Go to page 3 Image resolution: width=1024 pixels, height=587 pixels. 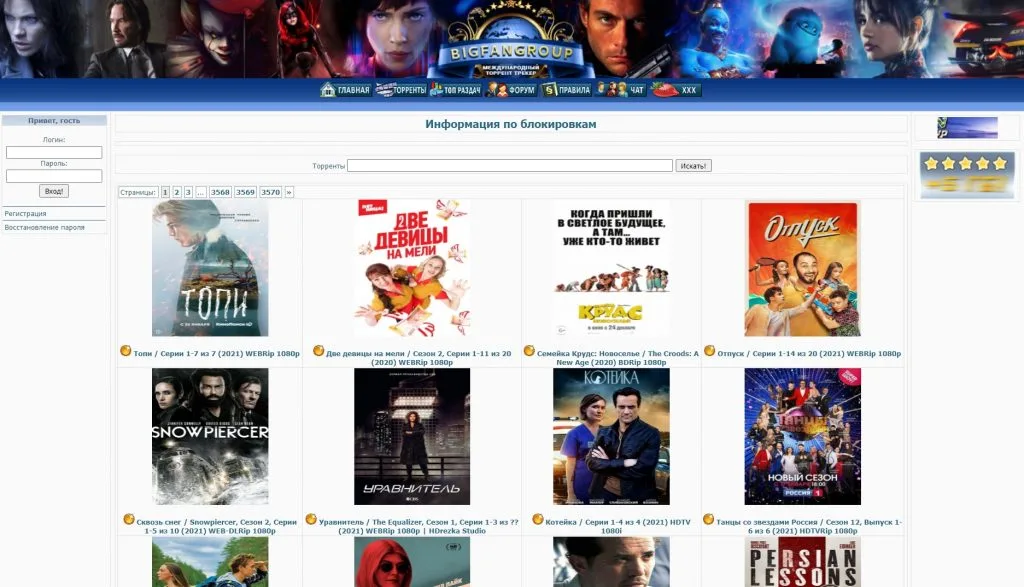tap(188, 192)
